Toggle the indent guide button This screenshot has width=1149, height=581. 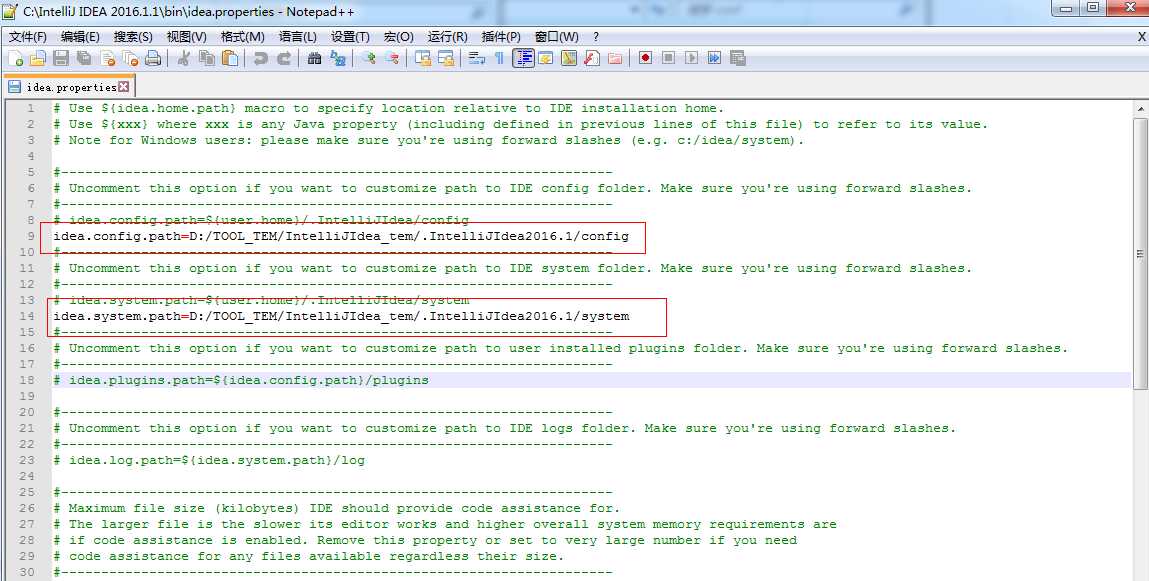click(x=523, y=59)
